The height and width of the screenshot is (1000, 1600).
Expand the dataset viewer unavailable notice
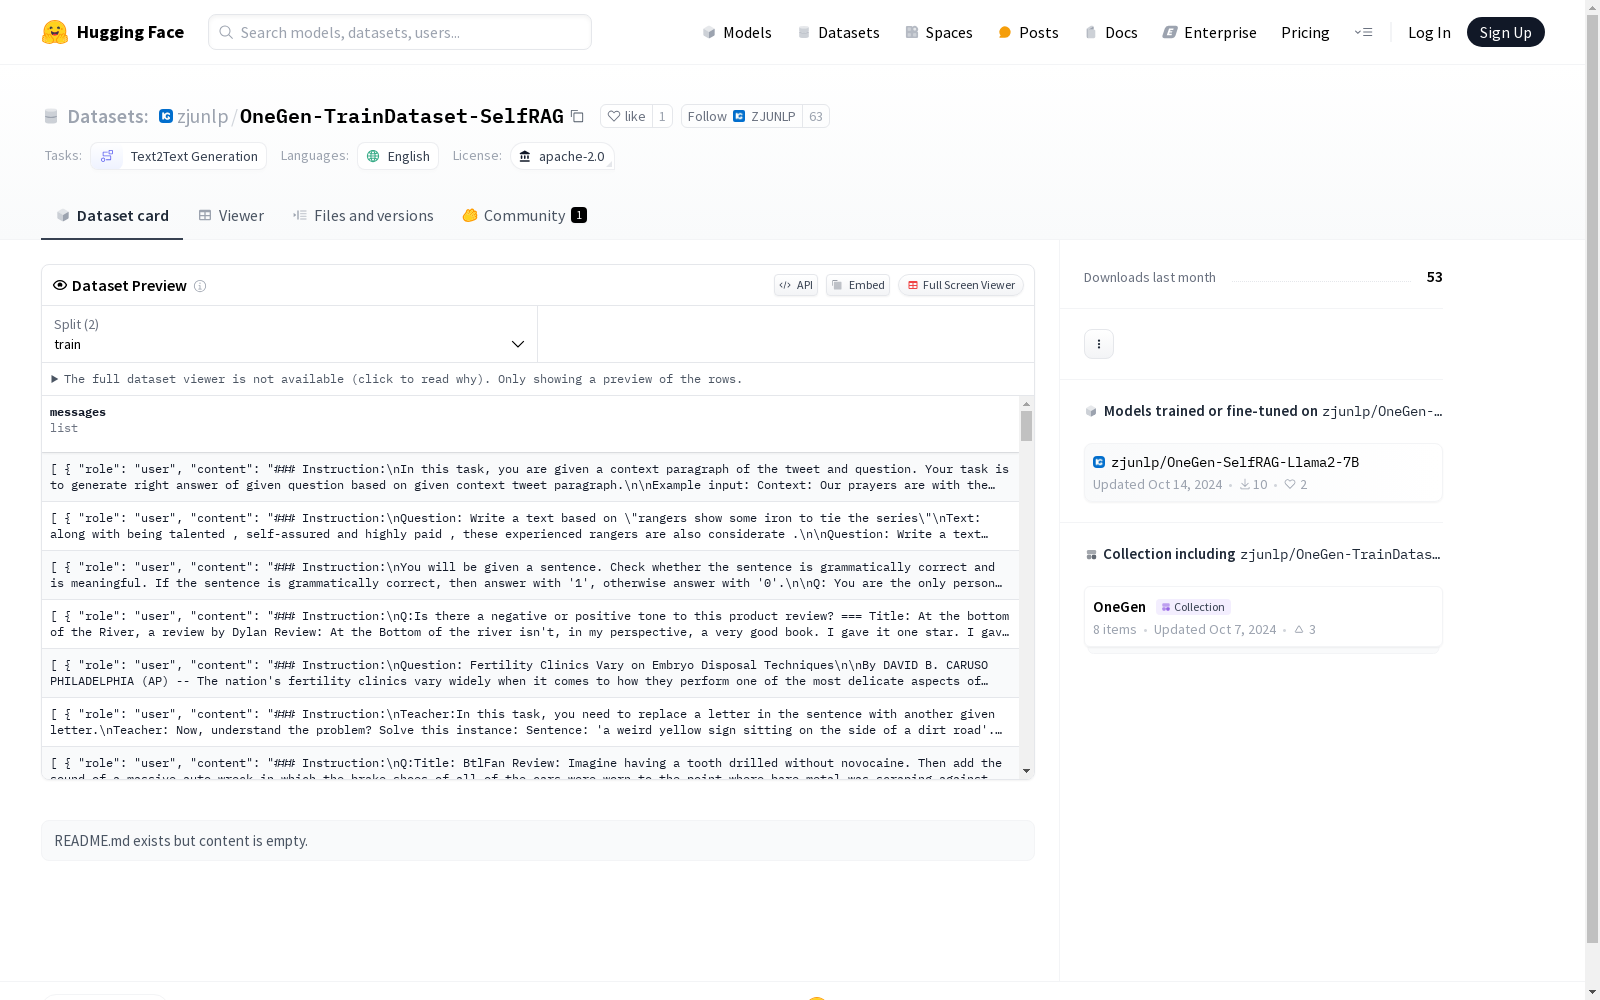(x=397, y=379)
